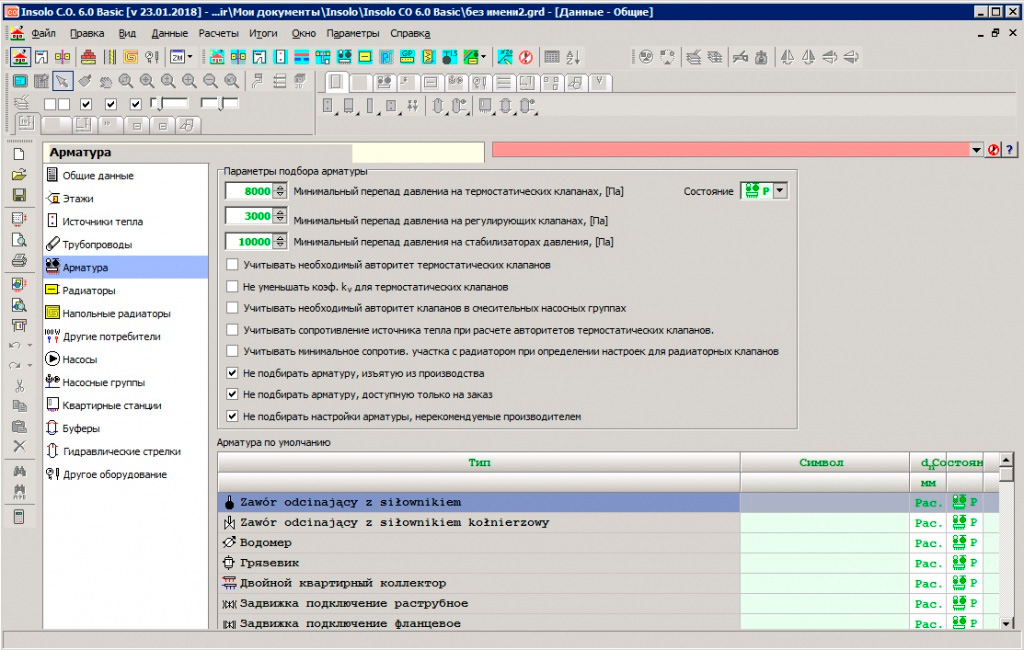Image resolution: width=1024 pixels, height=650 pixels.
Task: Click the binoculars find icon
Action: 19,470
